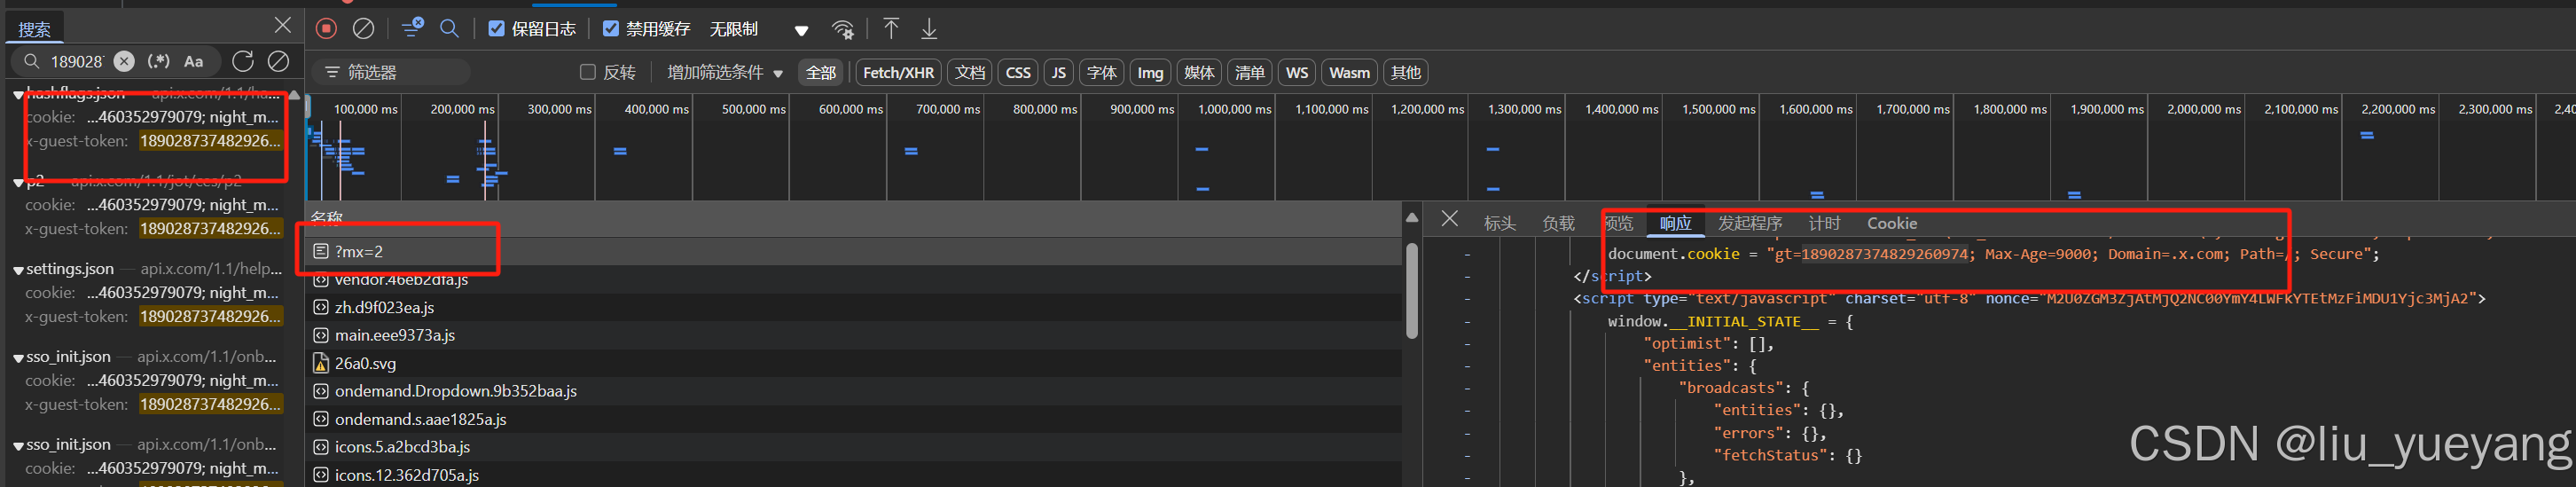The height and width of the screenshot is (487, 2576).
Task: Click the script icon beside main.eee9373a.js
Action: click(321, 335)
